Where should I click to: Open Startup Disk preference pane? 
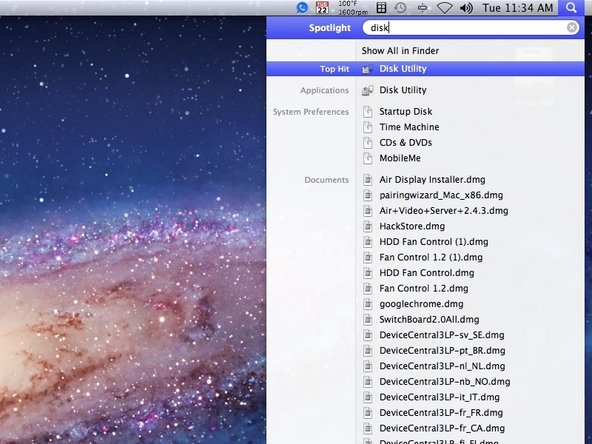[405, 112]
